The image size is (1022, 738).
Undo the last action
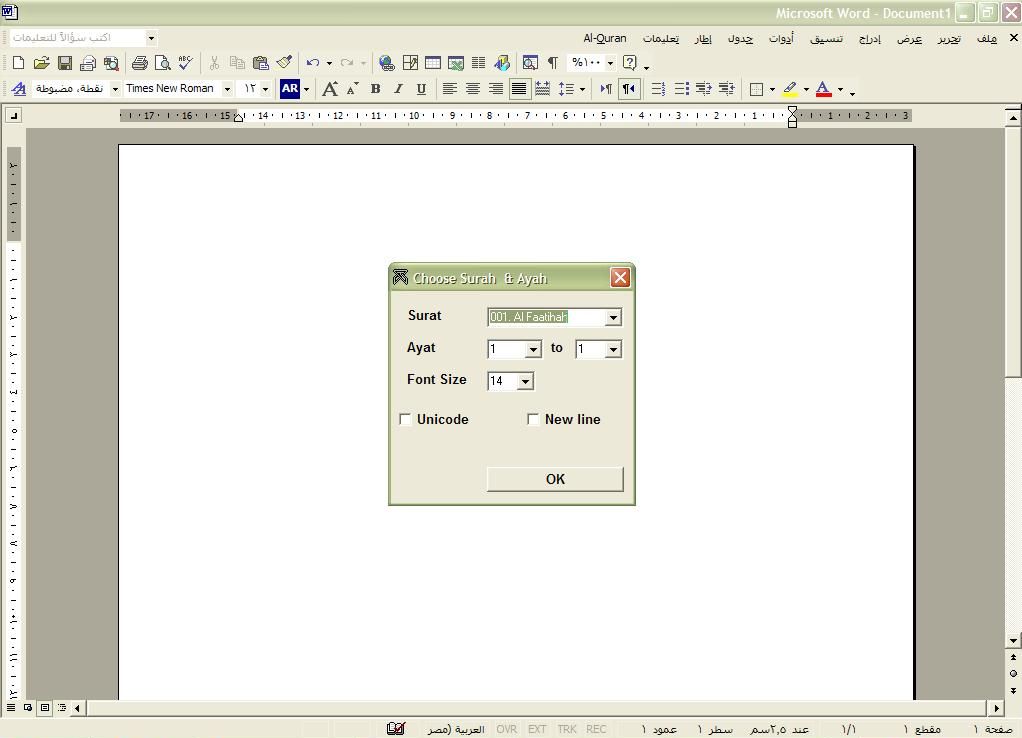(313, 63)
